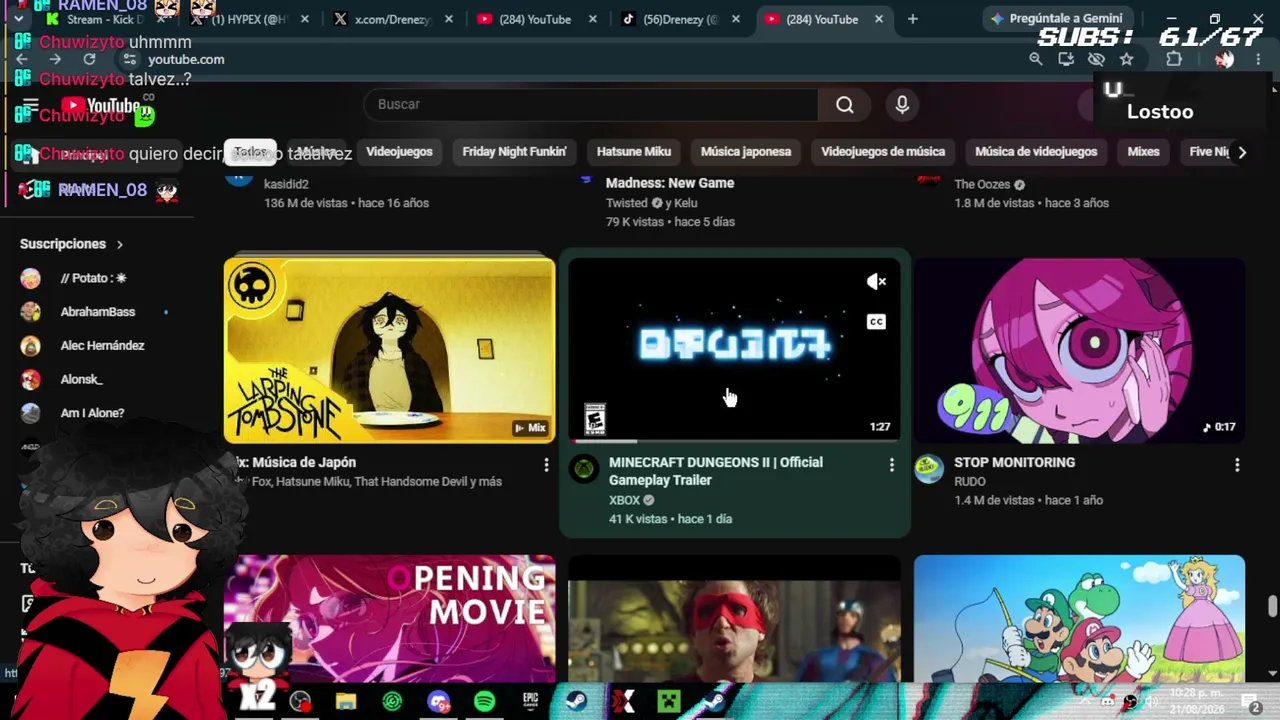This screenshot has width=1280, height=720.
Task: Click the YouTube search magnifier button
Action: 845,105
